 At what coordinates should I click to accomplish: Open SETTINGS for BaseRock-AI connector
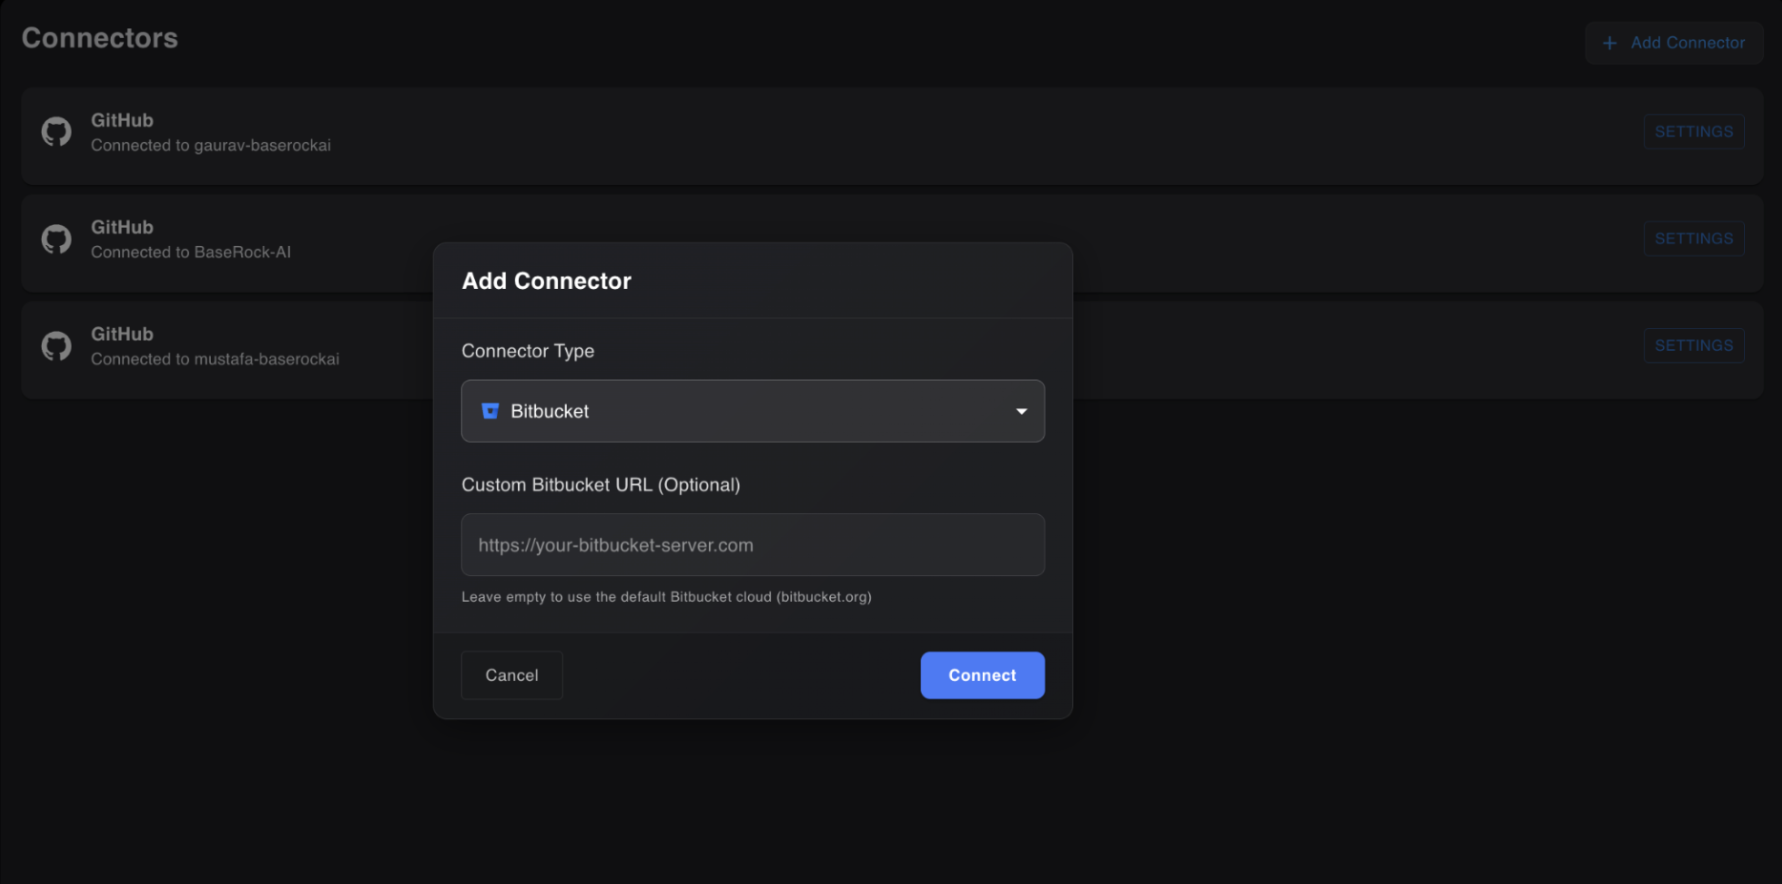1693,239
